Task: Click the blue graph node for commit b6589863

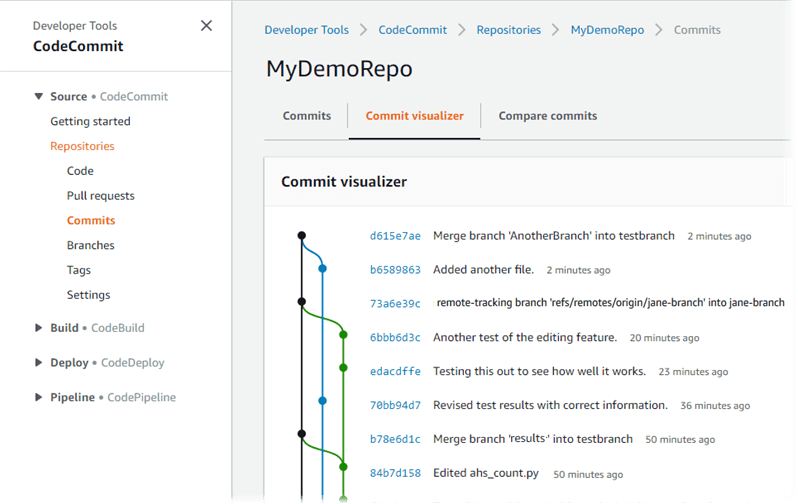Action: click(x=322, y=269)
